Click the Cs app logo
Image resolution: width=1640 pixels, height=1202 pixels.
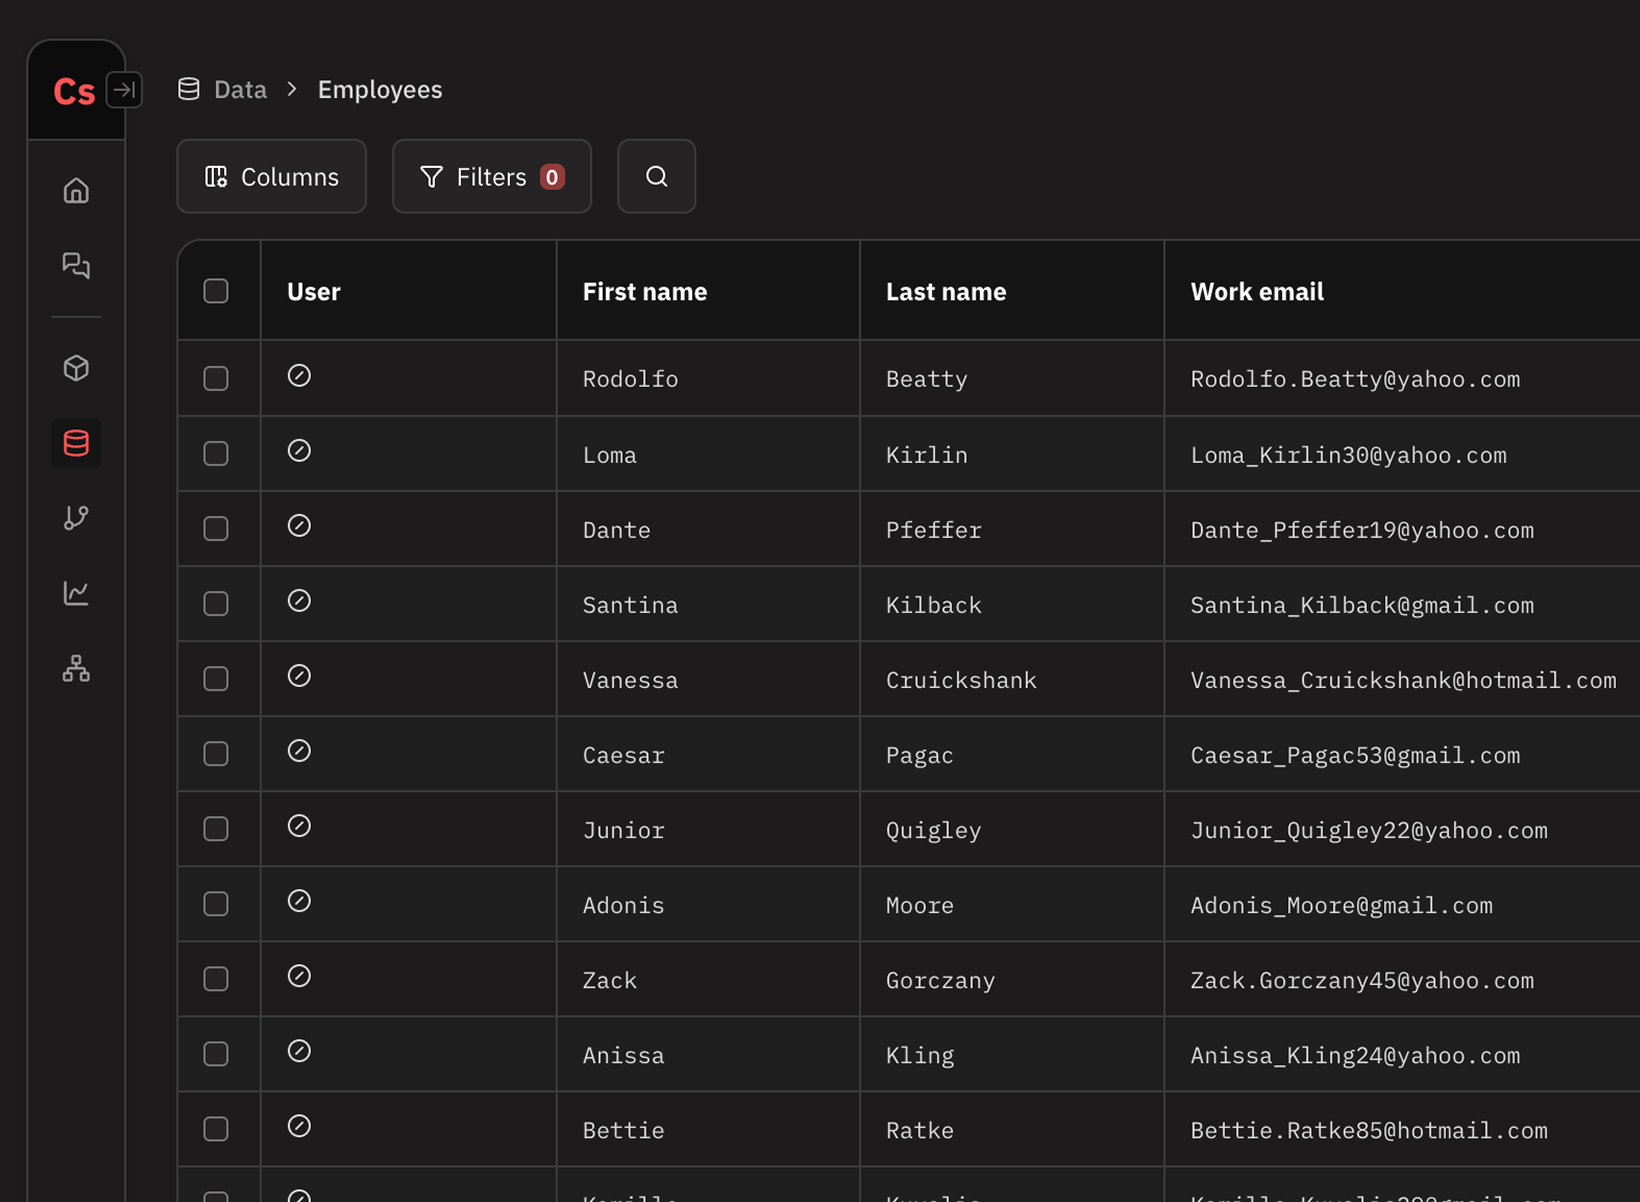73,92
